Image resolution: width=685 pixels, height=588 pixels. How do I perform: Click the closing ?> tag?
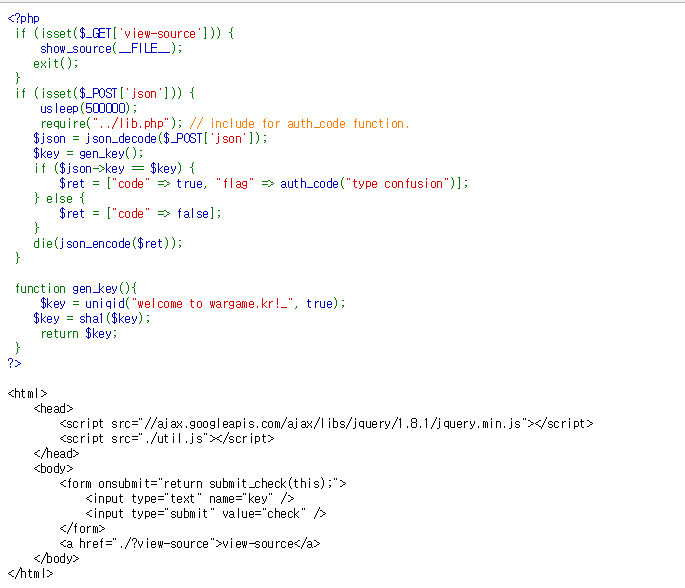coord(14,363)
